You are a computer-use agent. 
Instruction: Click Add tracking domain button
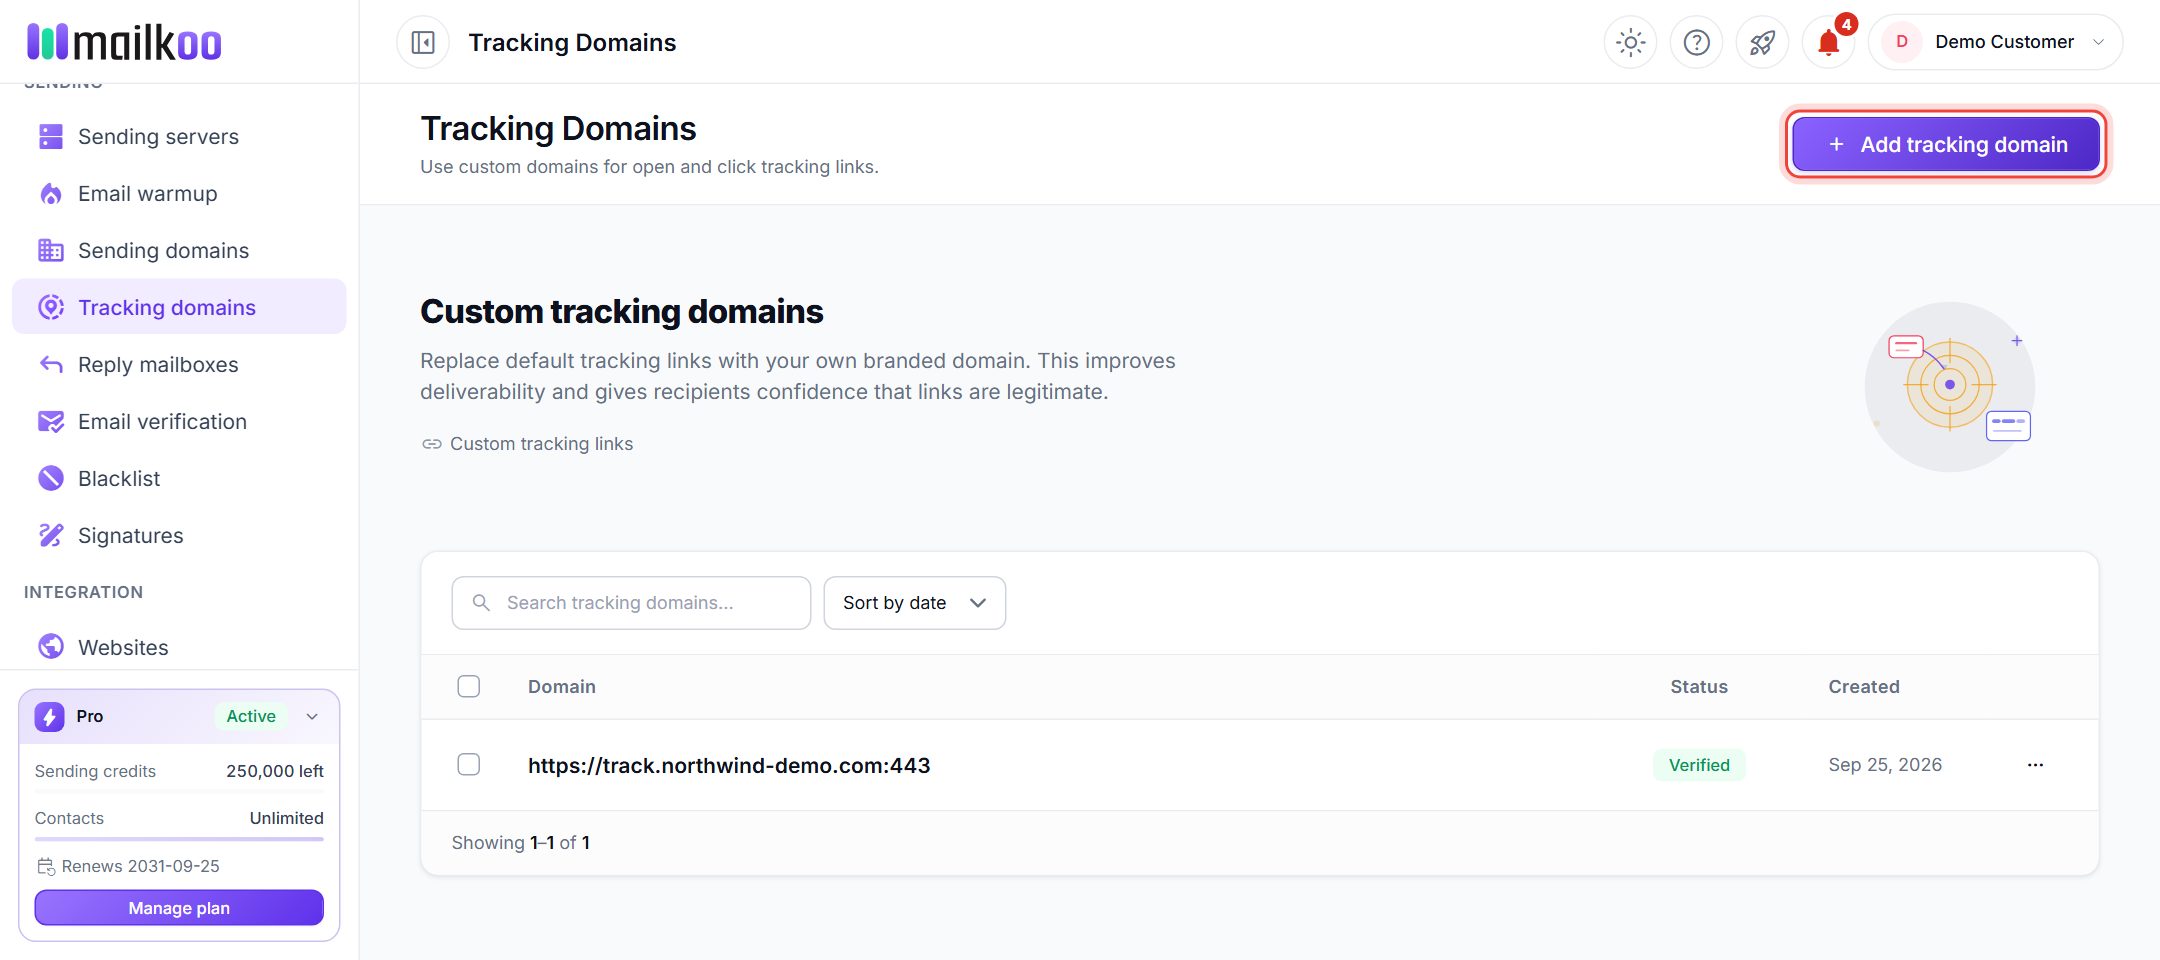click(x=1946, y=144)
